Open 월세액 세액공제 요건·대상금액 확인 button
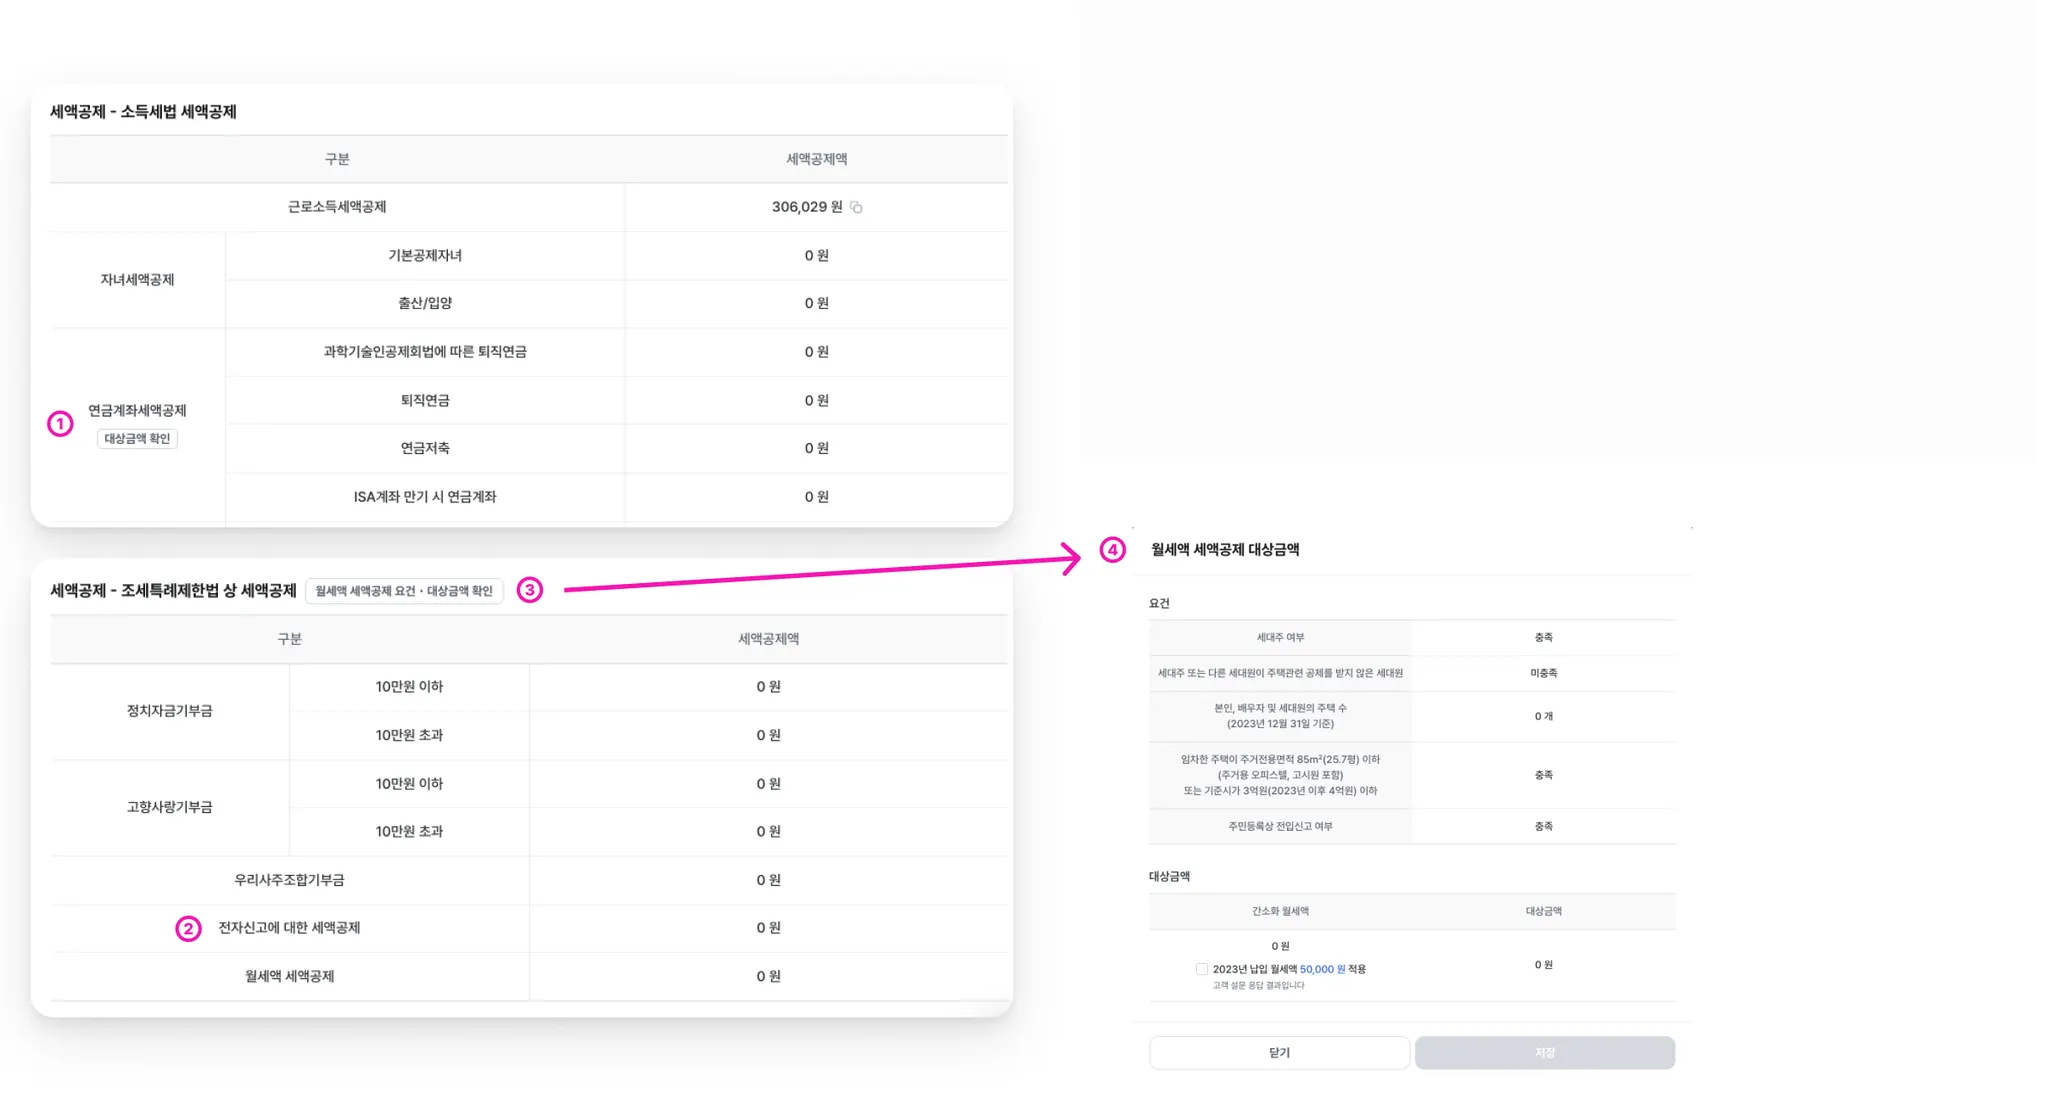Viewport: 2048px width, 1094px height. pyautogui.click(x=404, y=591)
